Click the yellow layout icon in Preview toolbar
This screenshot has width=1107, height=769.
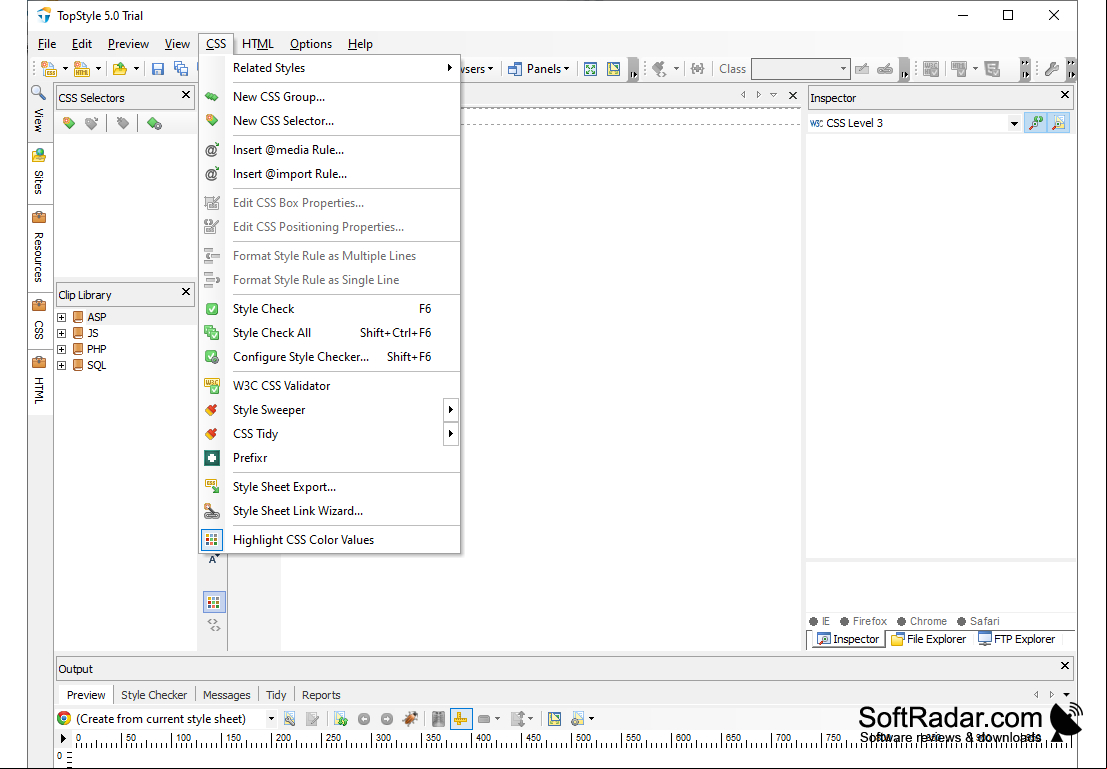(x=555, y=719)
